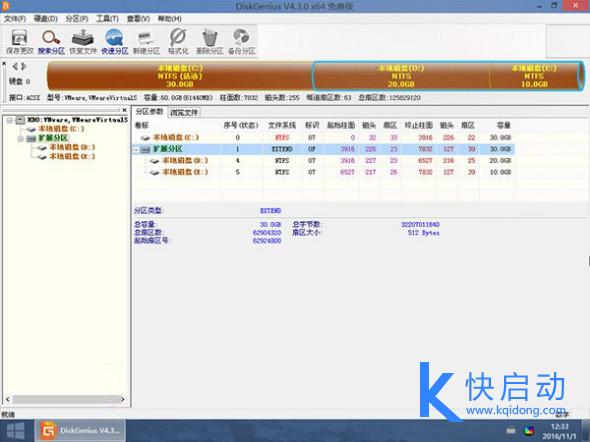Collapse the extended partition row in the table
Image resolution: width=590 pixels, height=442 pixels.
click(136, 149)
